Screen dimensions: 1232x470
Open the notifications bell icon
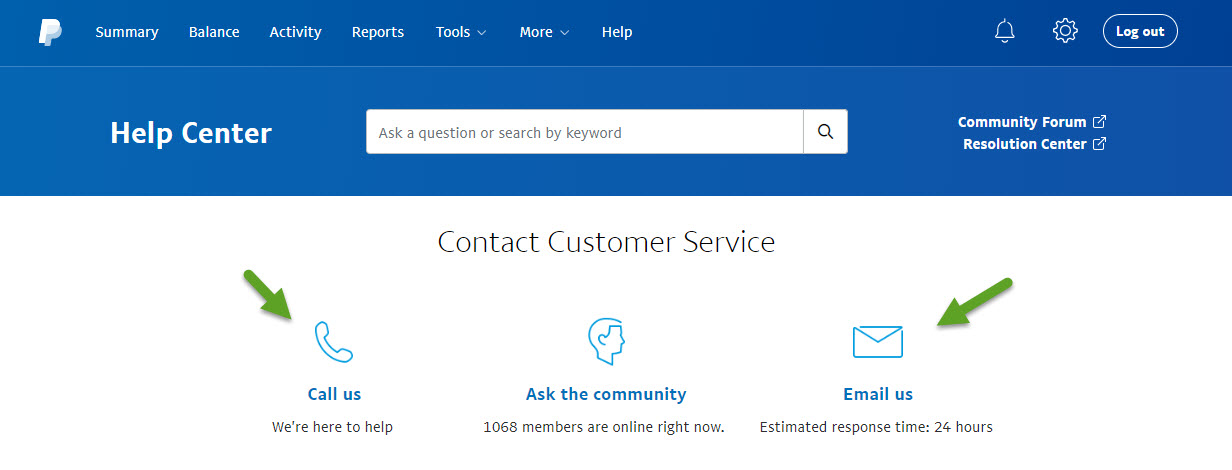tap(1005, 31)
